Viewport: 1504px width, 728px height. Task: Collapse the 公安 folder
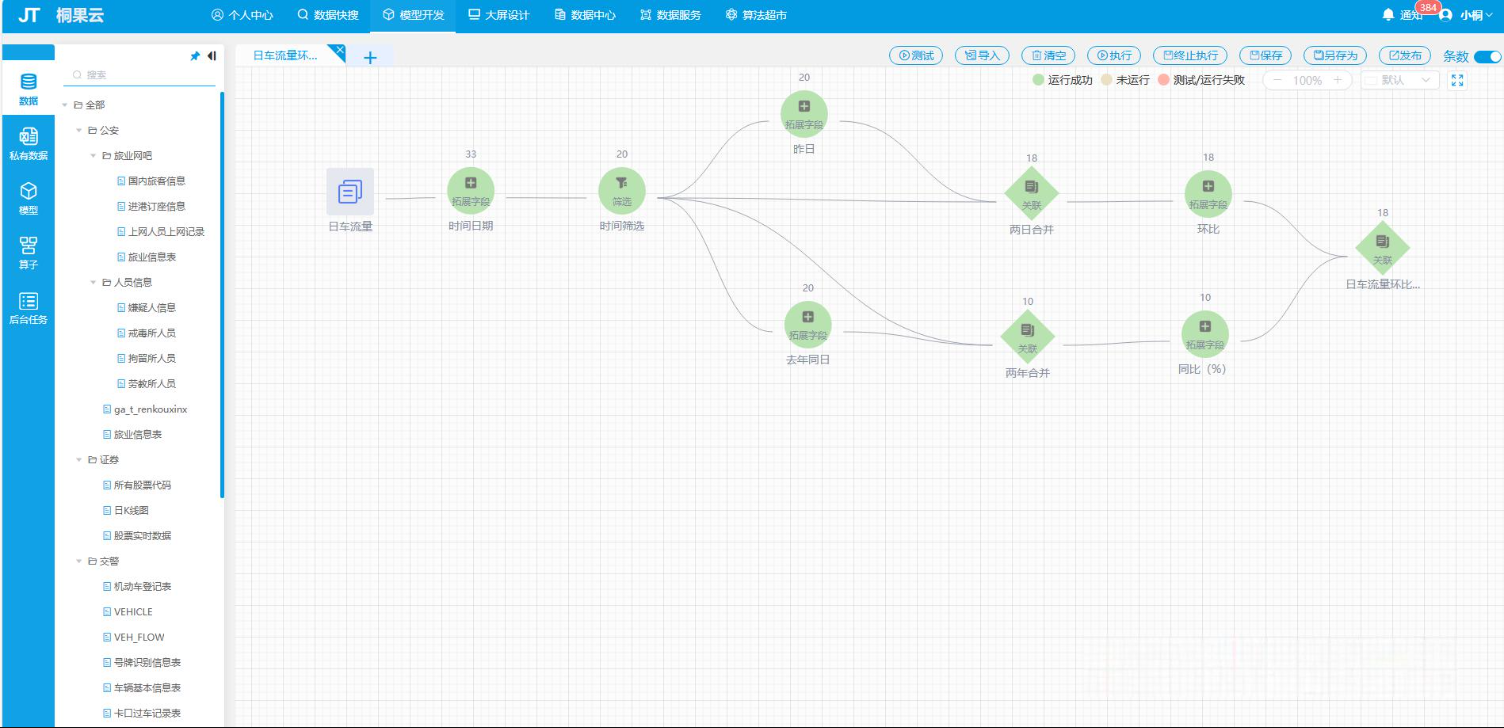point(79,130)
